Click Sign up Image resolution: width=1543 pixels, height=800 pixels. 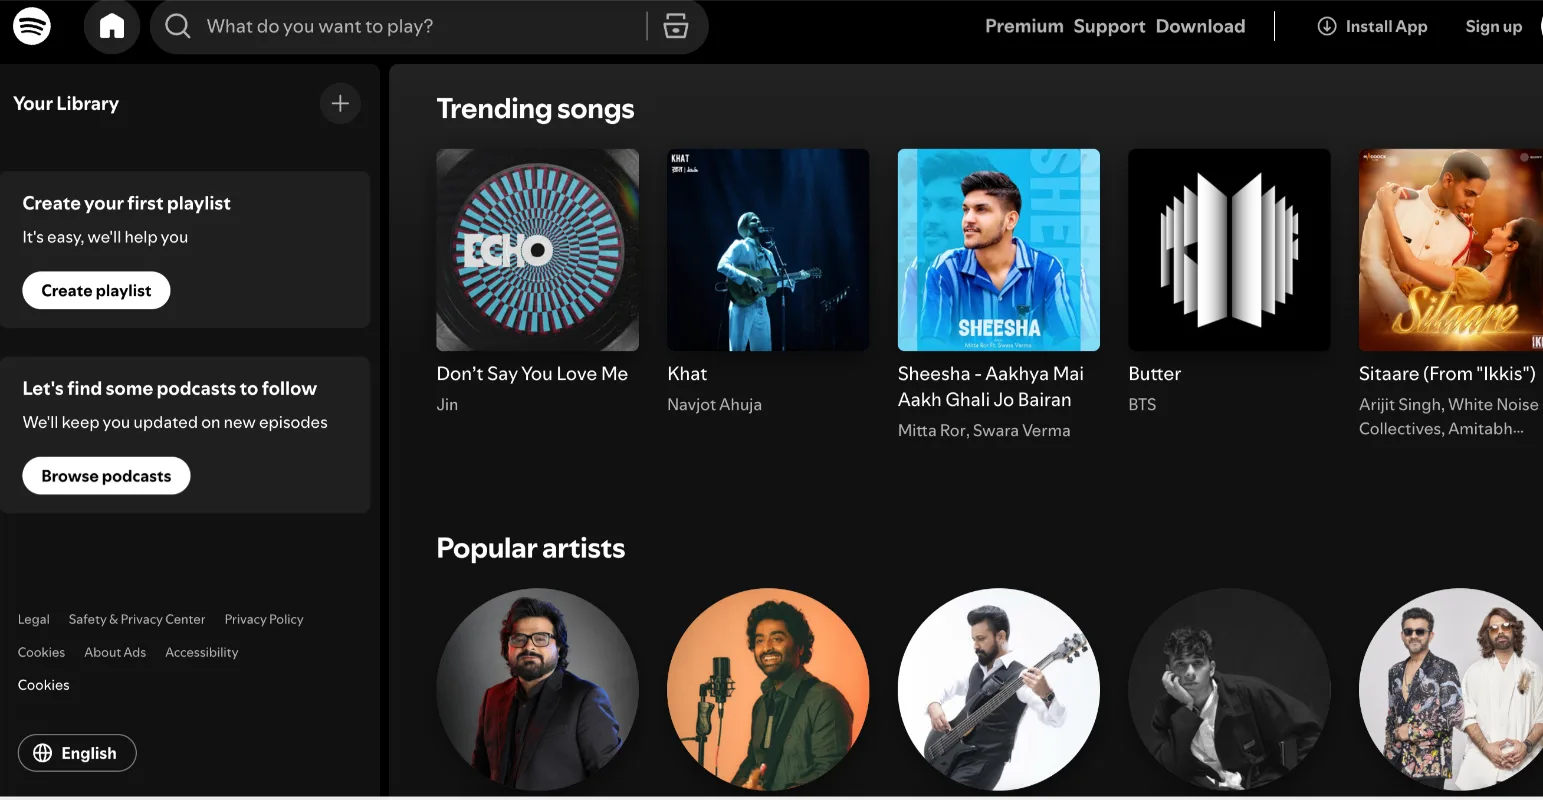(1493, 26)
